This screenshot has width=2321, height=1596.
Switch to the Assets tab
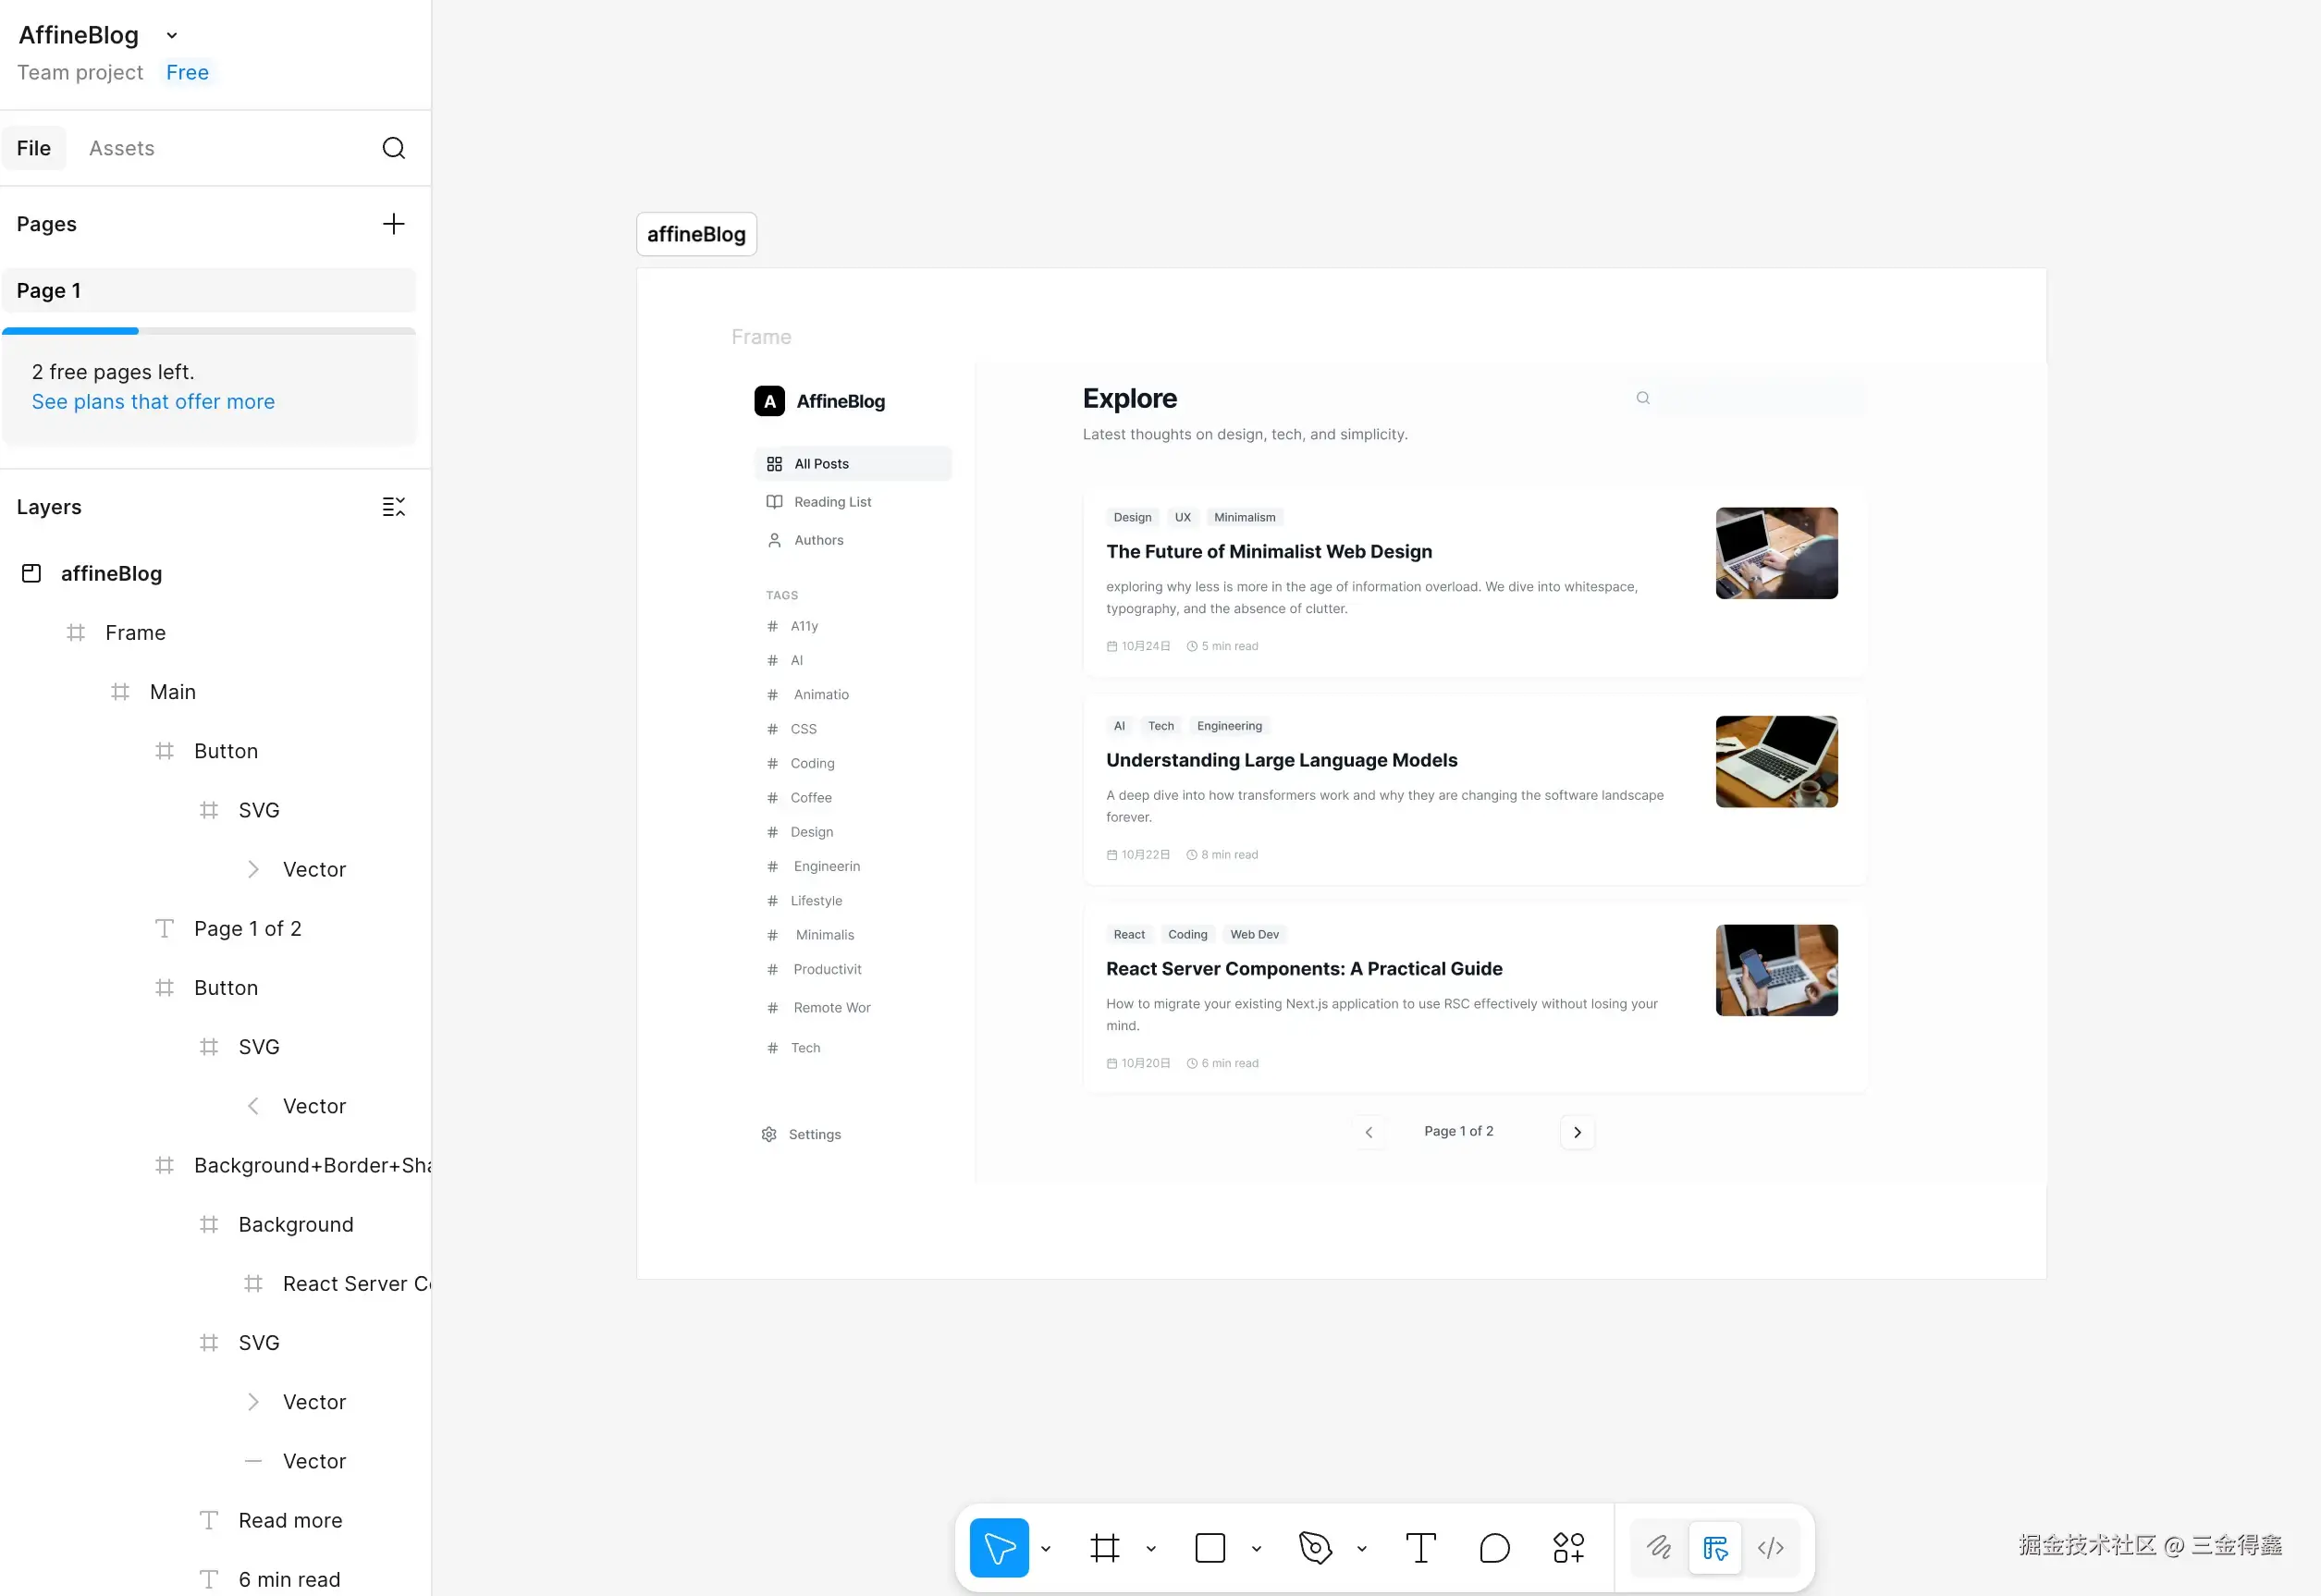pos(121,148)
